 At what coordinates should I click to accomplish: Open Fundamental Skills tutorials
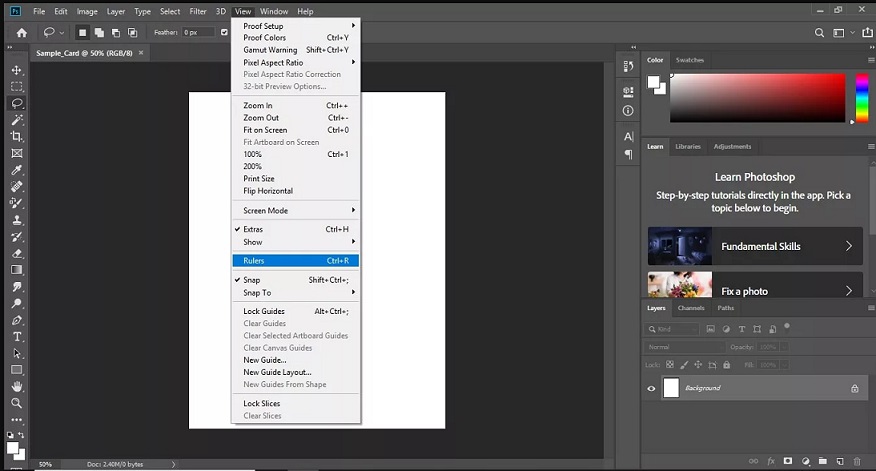click(x=755, y=246)
